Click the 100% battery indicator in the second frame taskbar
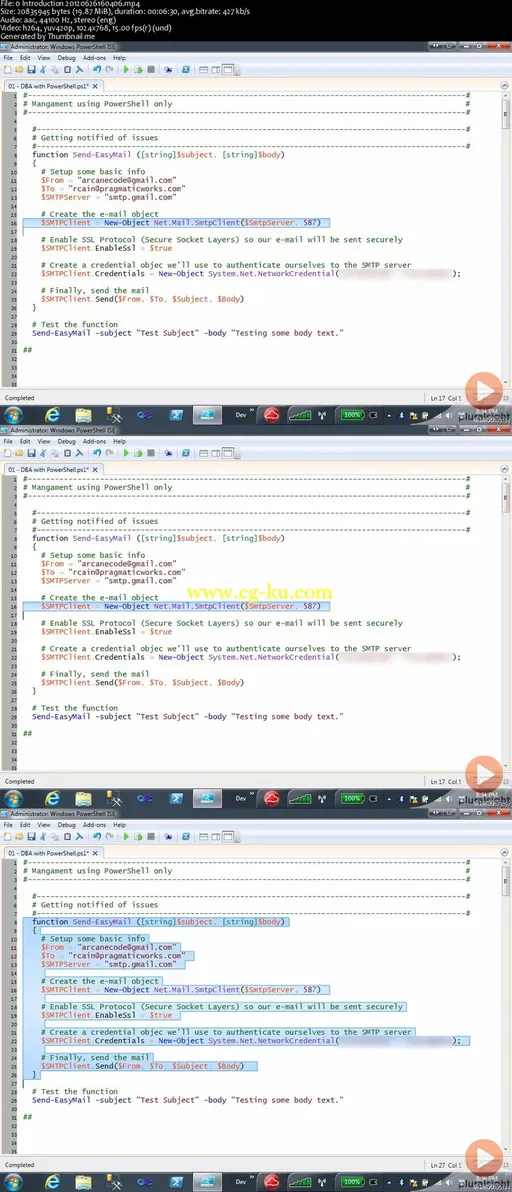Image resolution: width=512 pixels, height=1192 pixels. tap(351, 798)
